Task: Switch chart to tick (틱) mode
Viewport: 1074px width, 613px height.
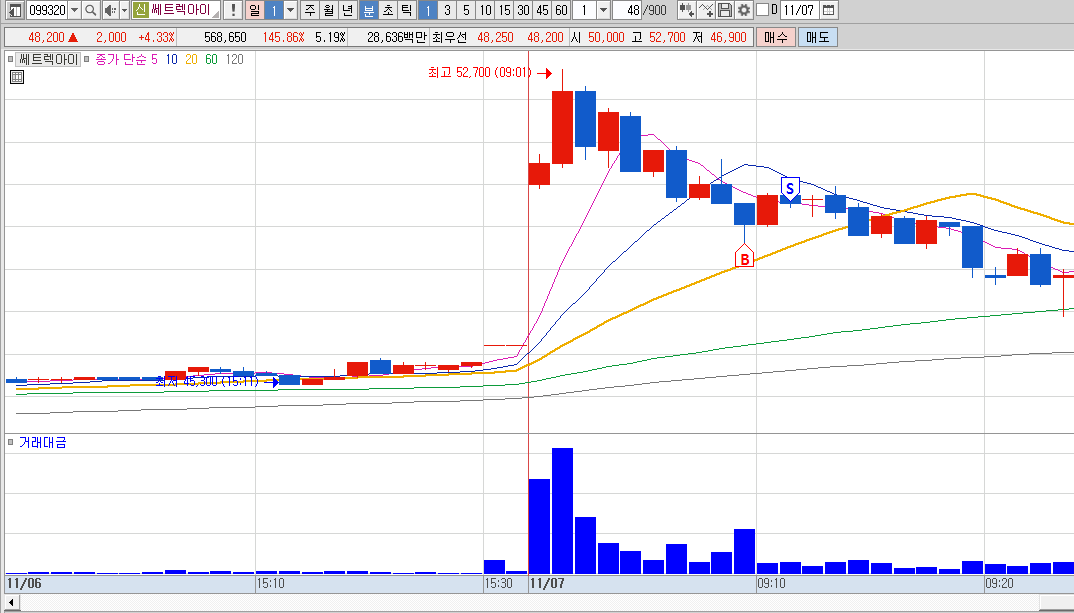Action: 406,10
